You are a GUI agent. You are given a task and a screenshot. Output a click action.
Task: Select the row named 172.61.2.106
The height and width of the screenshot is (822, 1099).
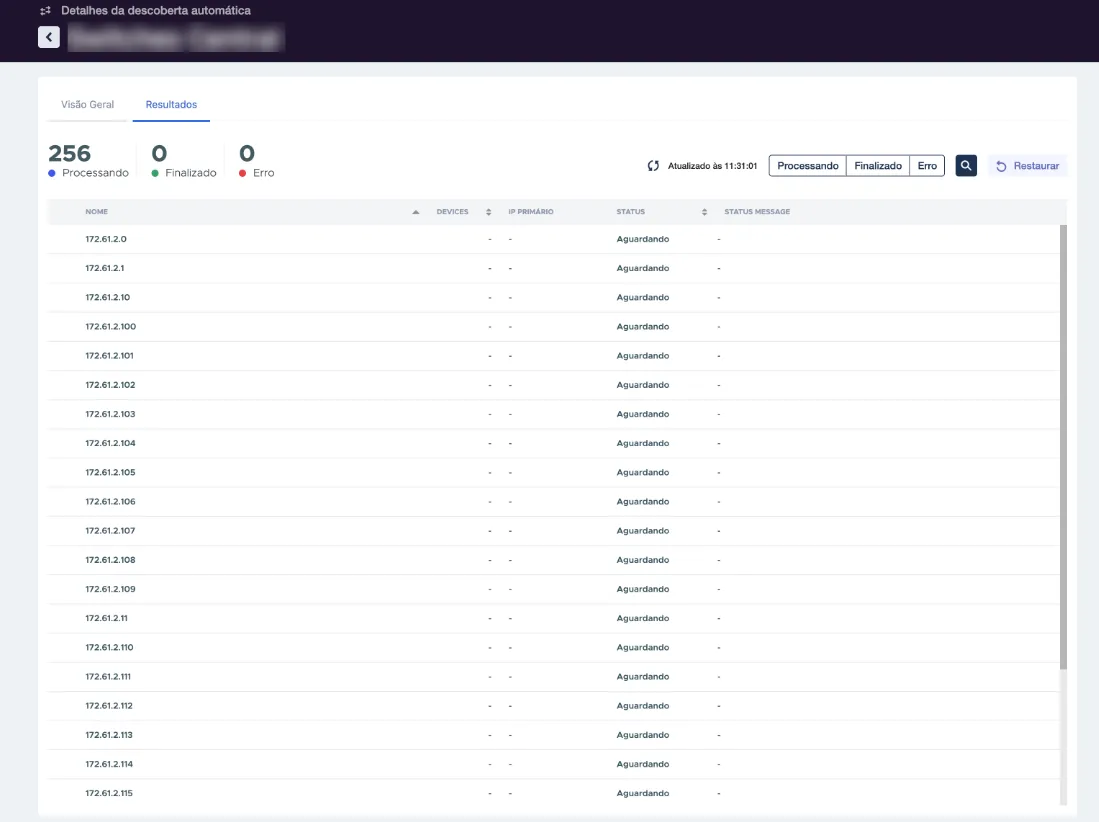click(554, 502)
